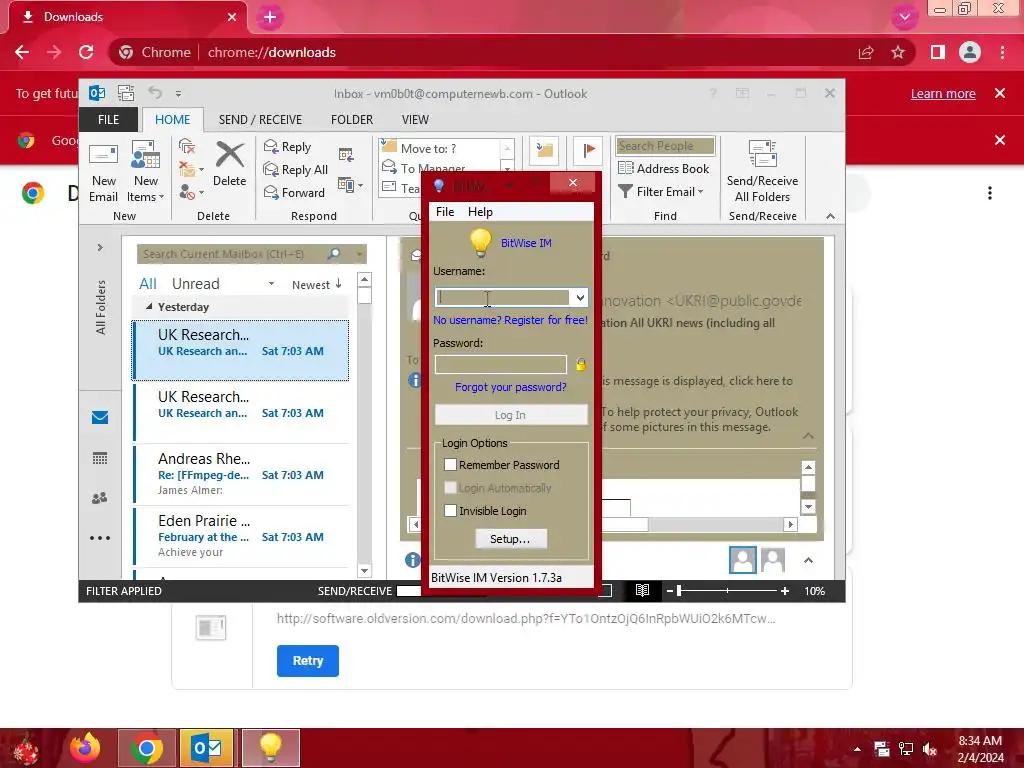Click the zoom slider handle in Outlook
Viewport: 1024px width, 768px height.
coord(679,590)
